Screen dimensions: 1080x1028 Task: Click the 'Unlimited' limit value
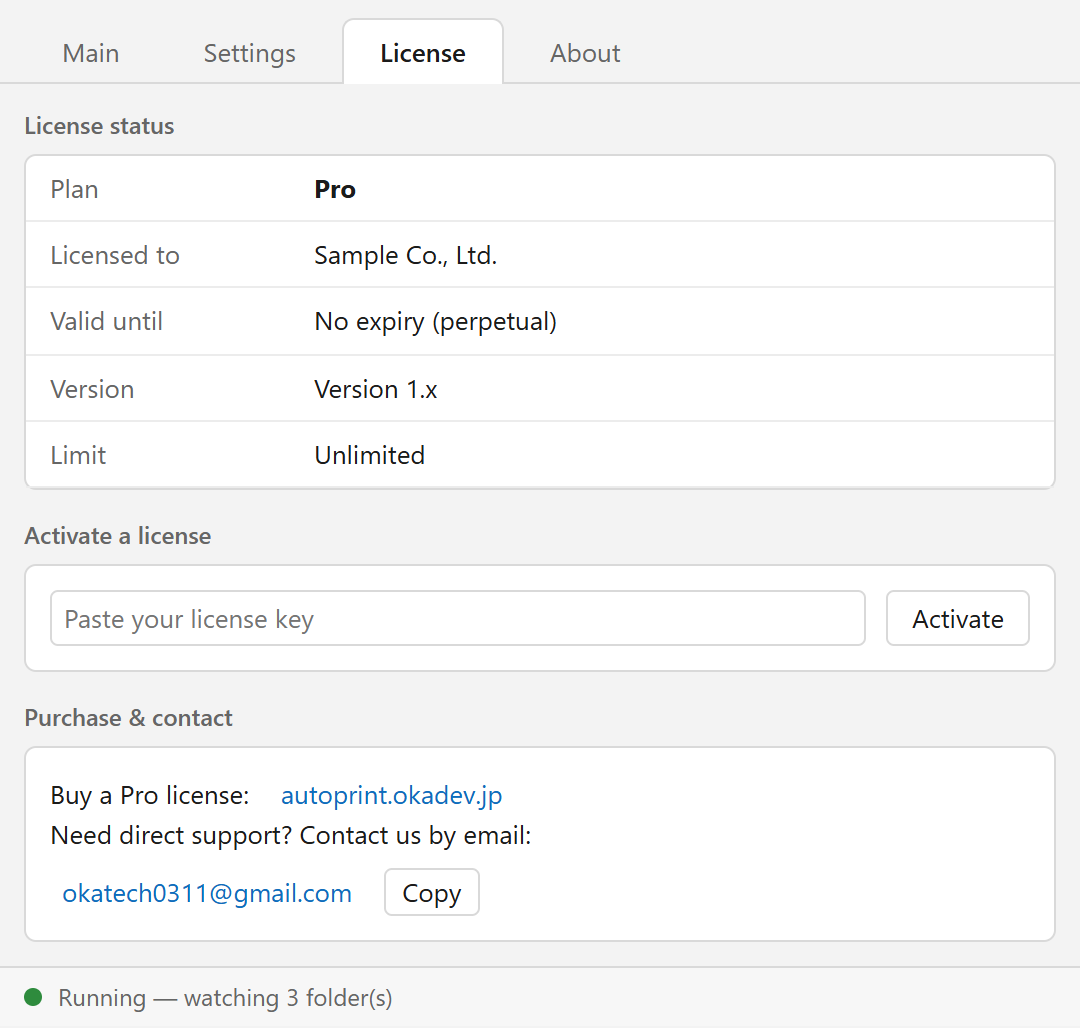[x=369, y=455]
